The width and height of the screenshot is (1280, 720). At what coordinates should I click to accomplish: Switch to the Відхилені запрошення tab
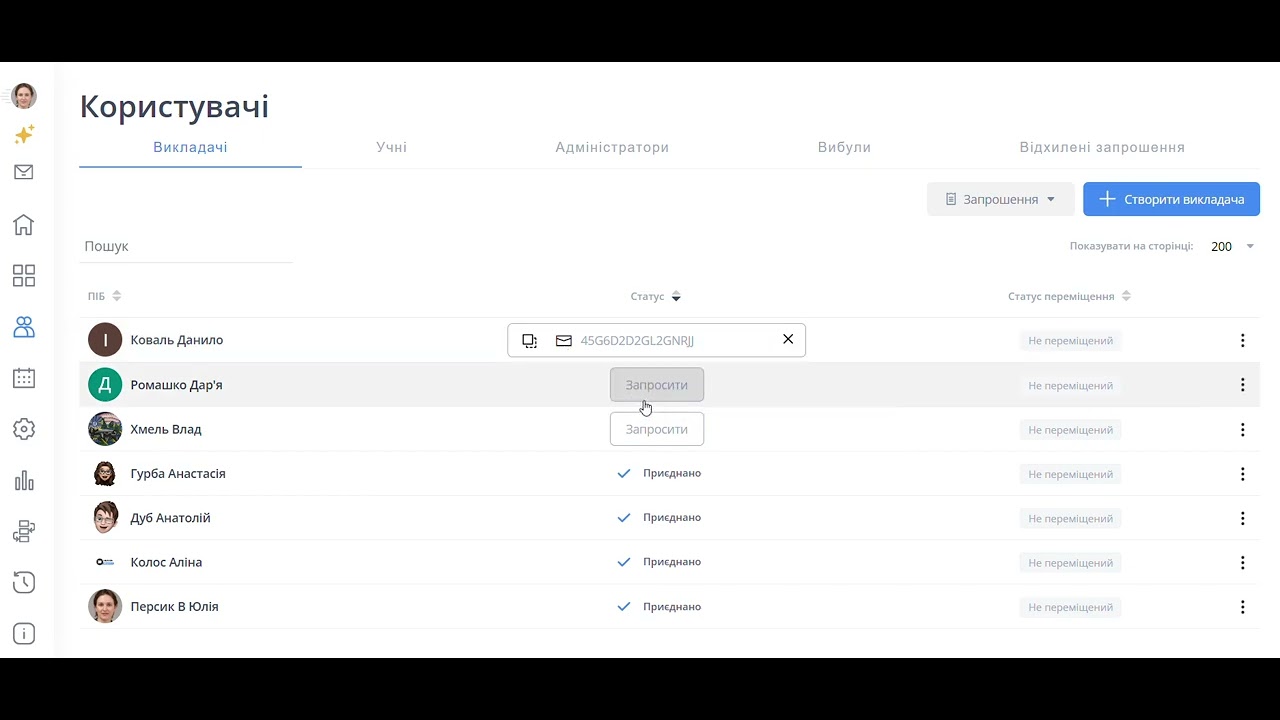point(1102,147)
